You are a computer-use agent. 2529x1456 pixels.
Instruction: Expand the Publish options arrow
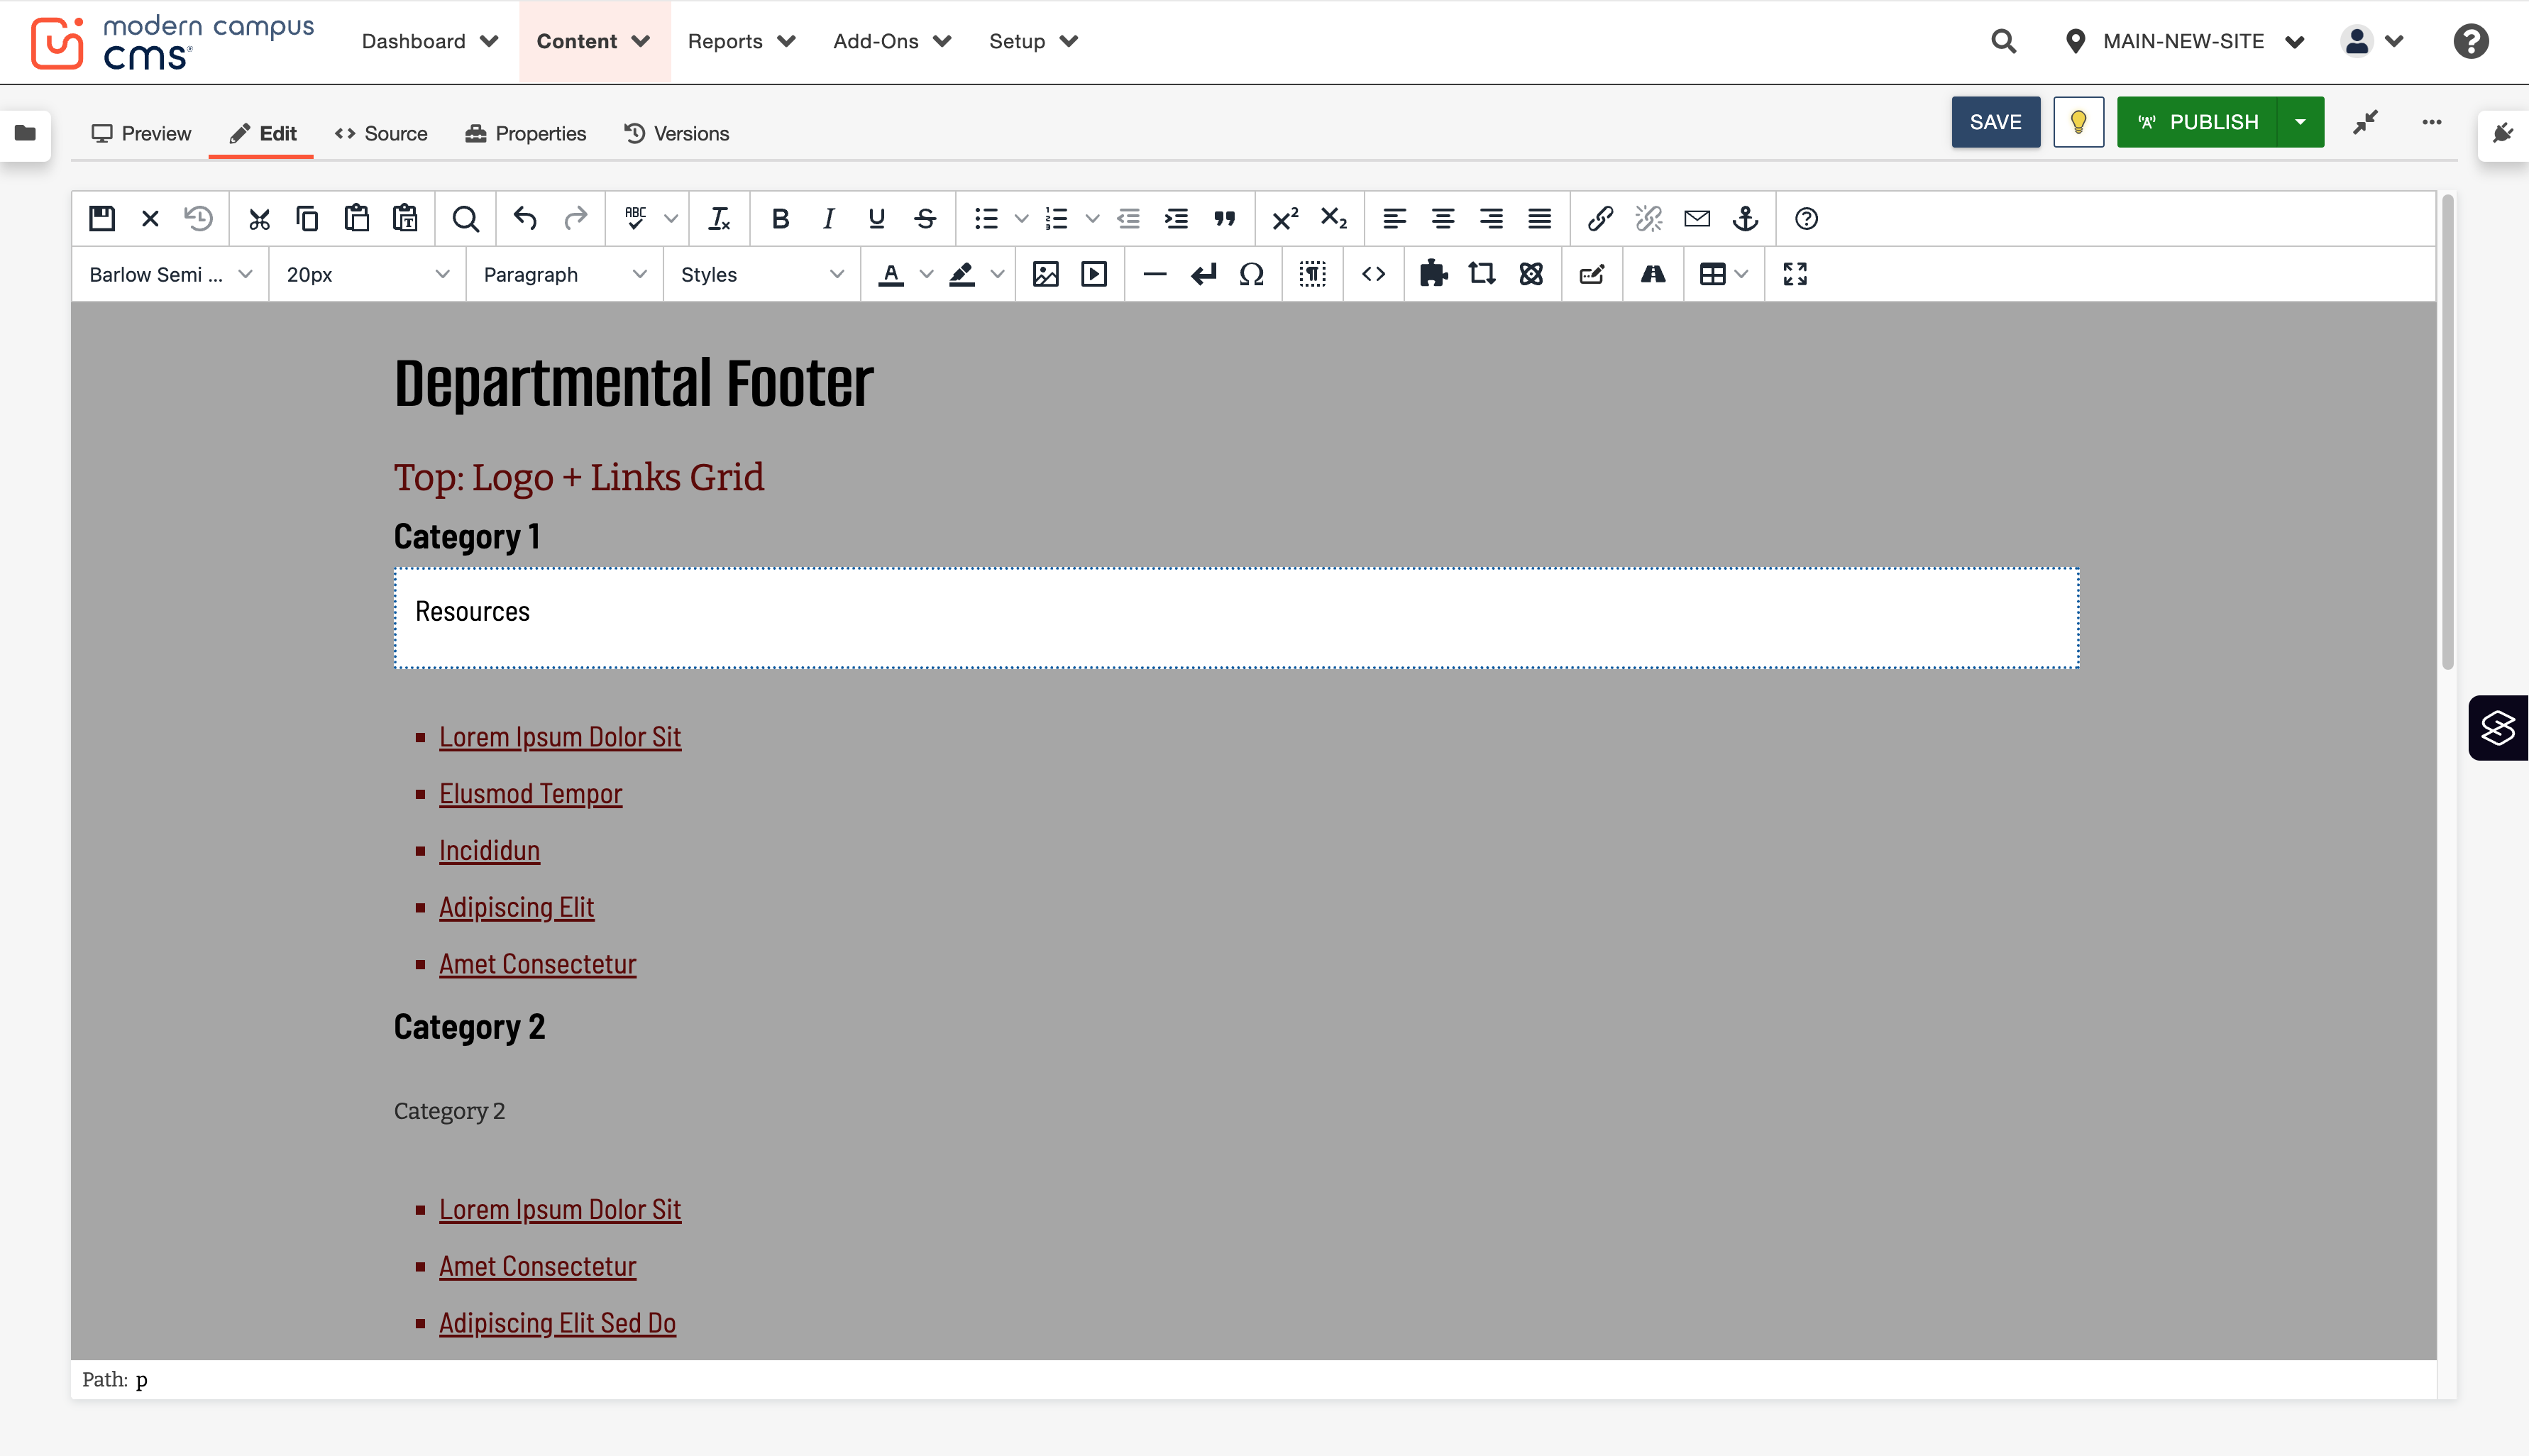(x=2300, y=122)
